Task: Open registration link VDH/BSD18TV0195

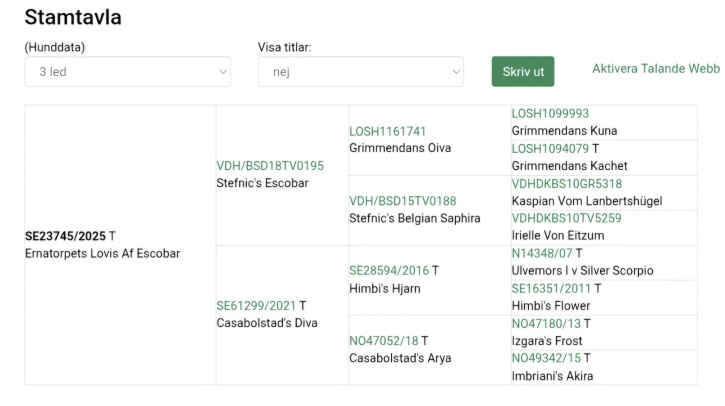Action: pos(270,166)
